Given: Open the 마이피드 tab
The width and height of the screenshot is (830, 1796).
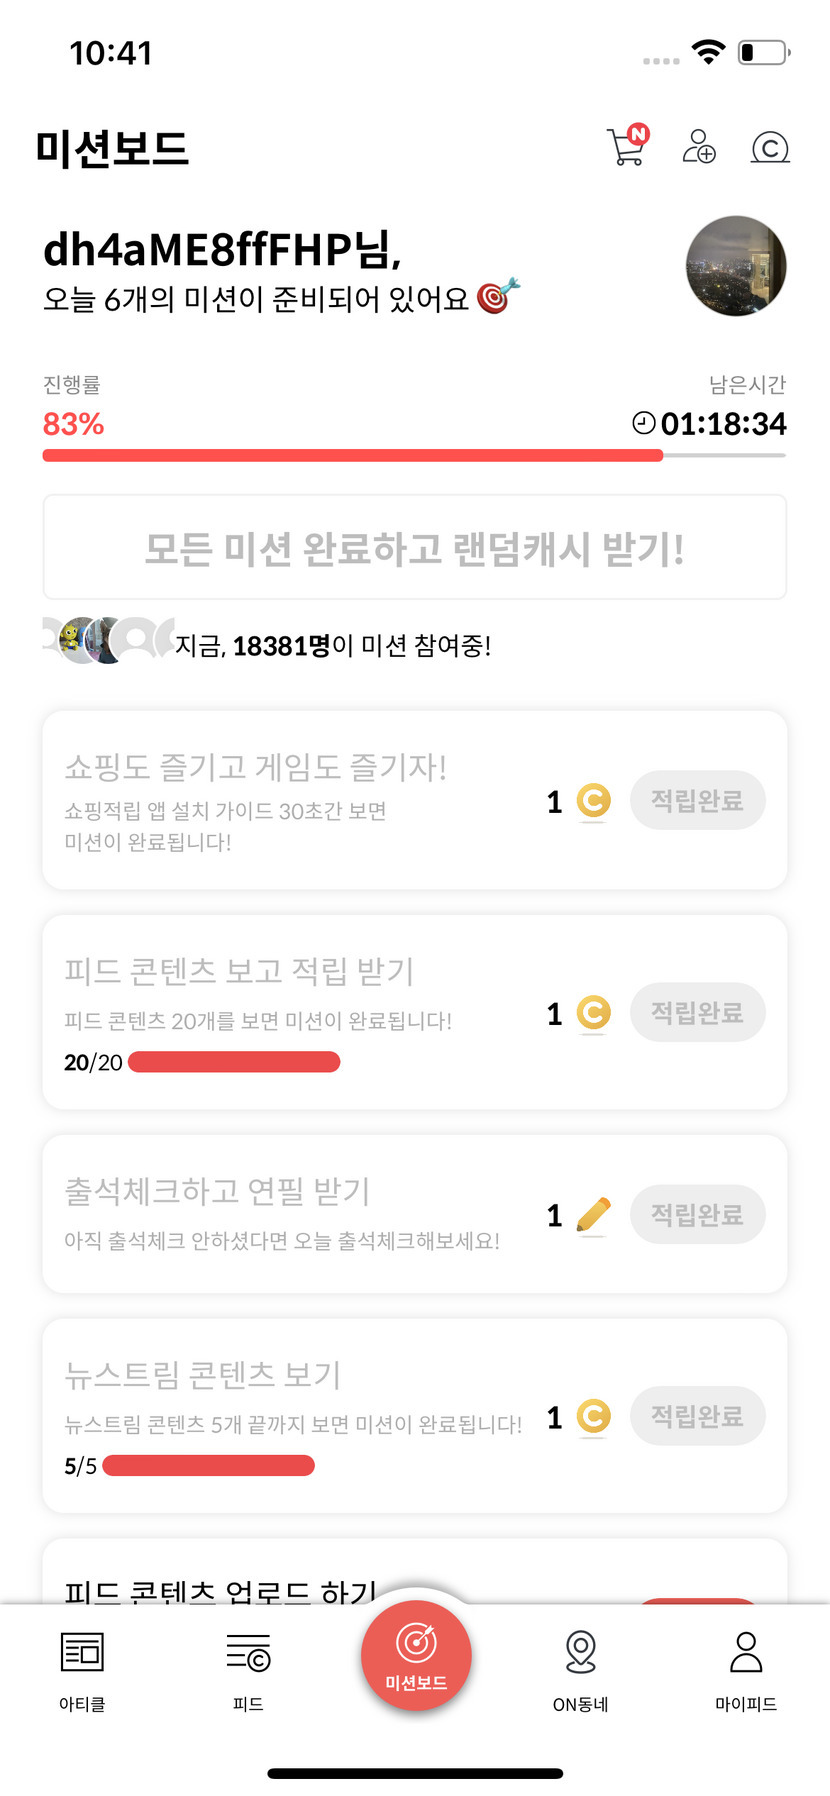Looking at the screenshot, I should tap(746, 1667).
